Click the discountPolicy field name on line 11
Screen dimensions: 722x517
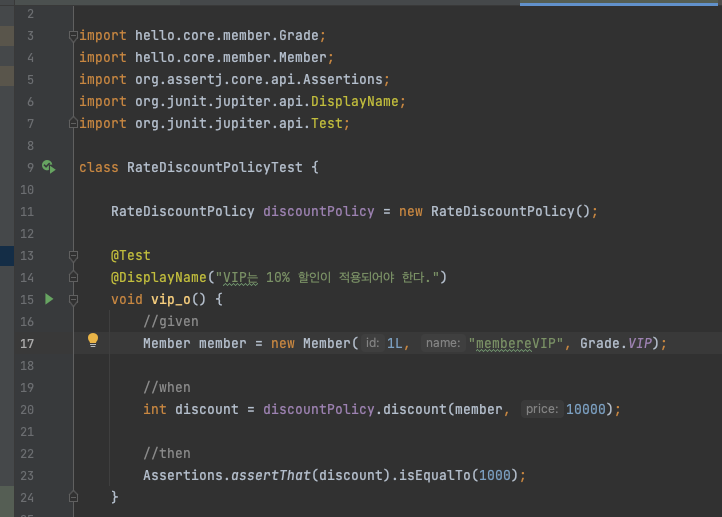point(319,211)
